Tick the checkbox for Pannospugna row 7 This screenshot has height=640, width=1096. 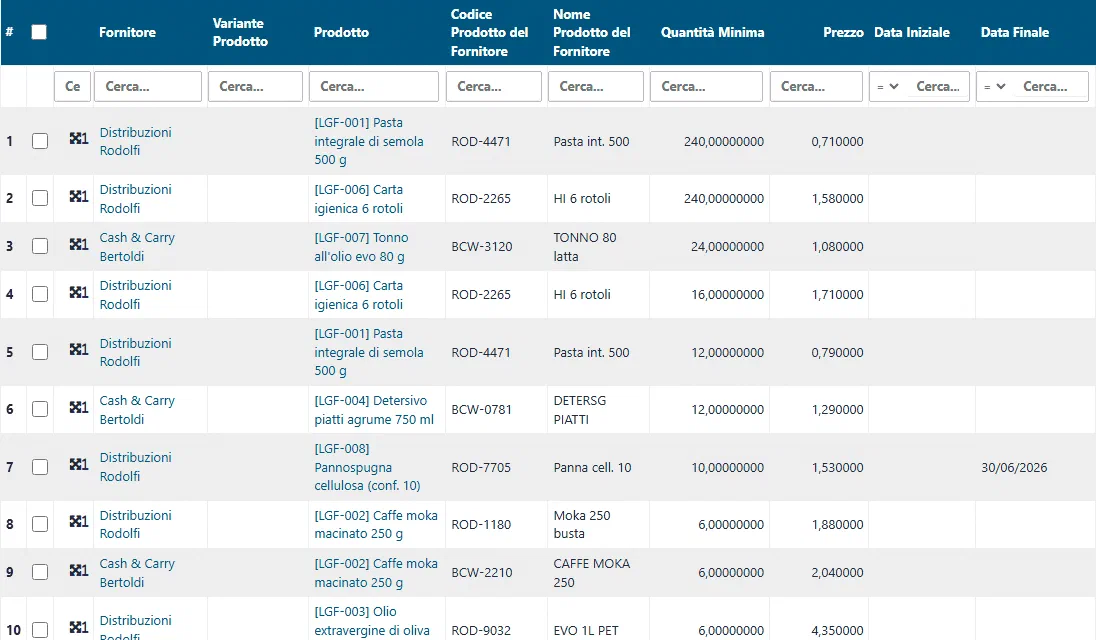click(40, 467)
